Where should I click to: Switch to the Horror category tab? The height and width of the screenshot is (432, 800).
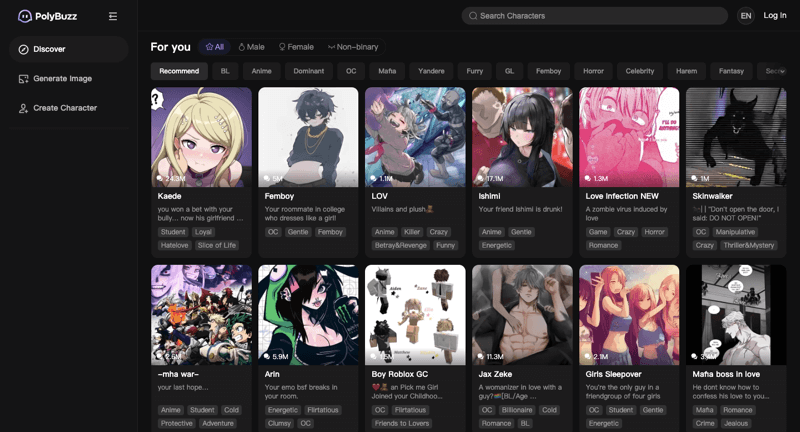pyautogui.click(x=593, y=71)
